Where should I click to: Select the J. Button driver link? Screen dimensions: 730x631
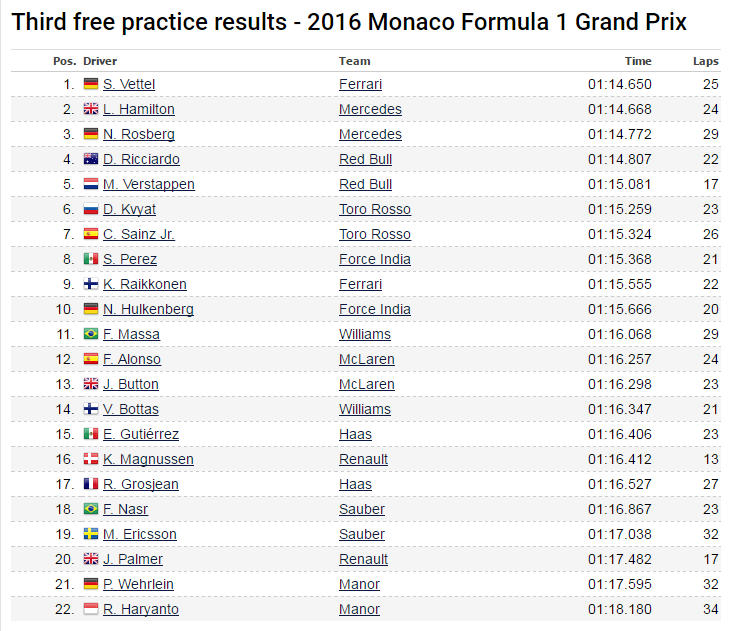[131, 384]
